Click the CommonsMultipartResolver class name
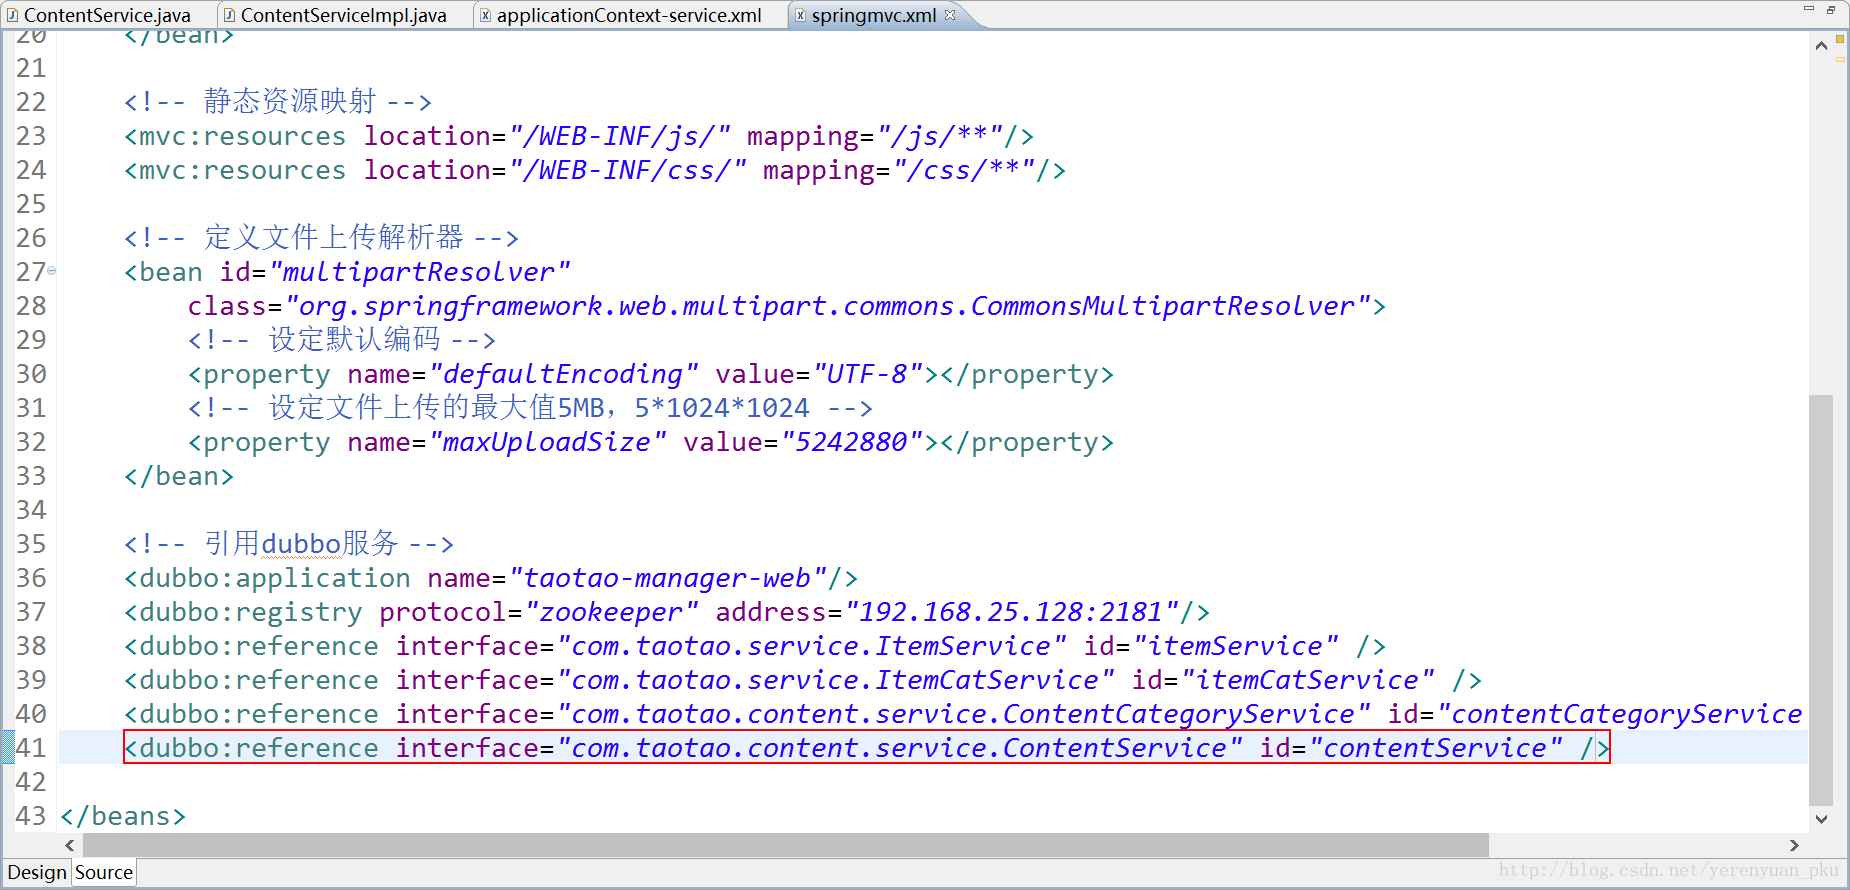This screenshot has height=890, width=1850. [1162, 306]
